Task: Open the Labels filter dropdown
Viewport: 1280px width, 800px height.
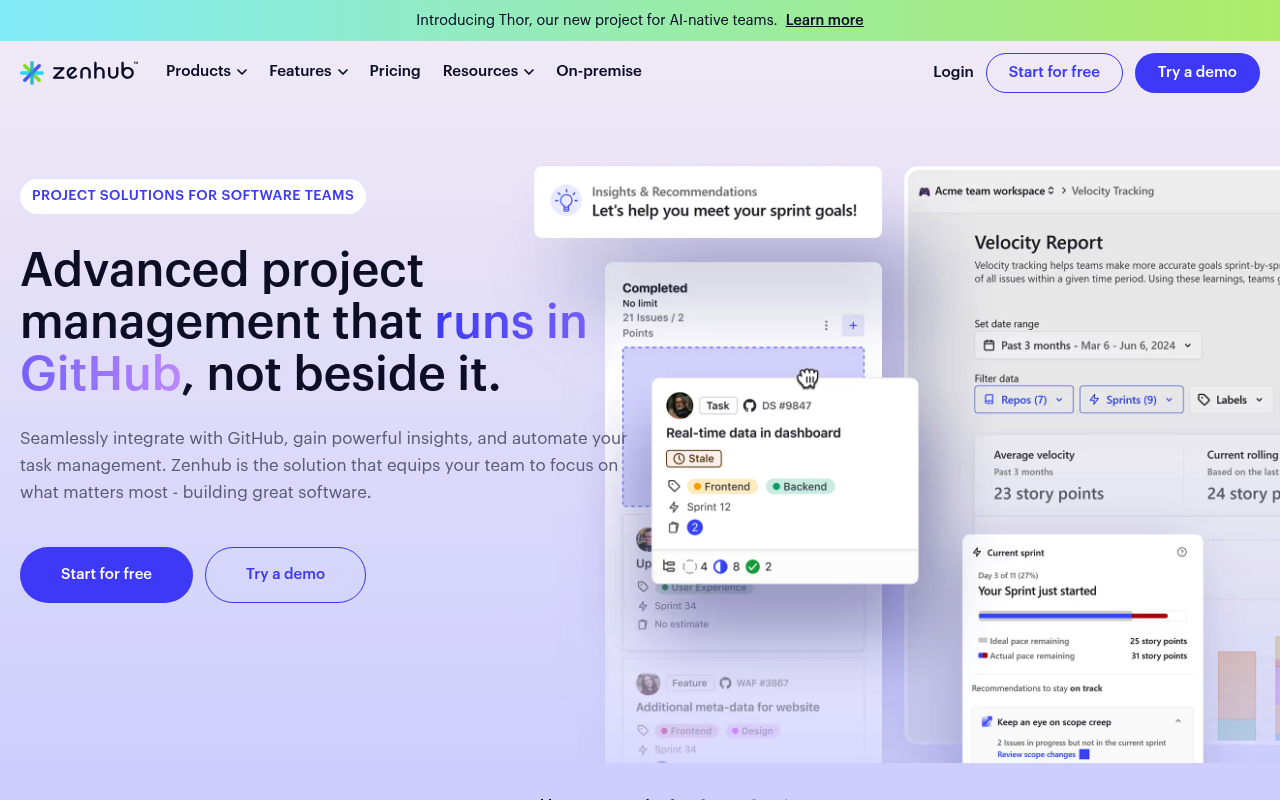Action: (1232, 399)
